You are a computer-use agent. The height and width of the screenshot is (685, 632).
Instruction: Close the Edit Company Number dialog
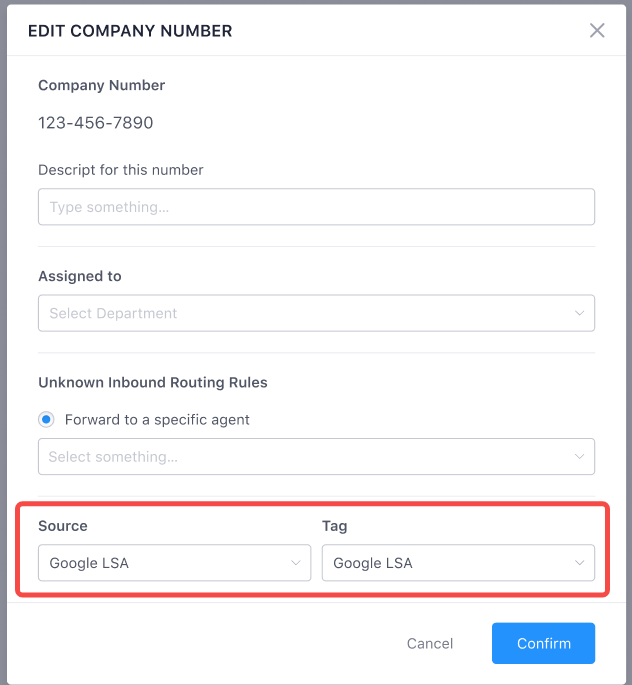point(597,30)
